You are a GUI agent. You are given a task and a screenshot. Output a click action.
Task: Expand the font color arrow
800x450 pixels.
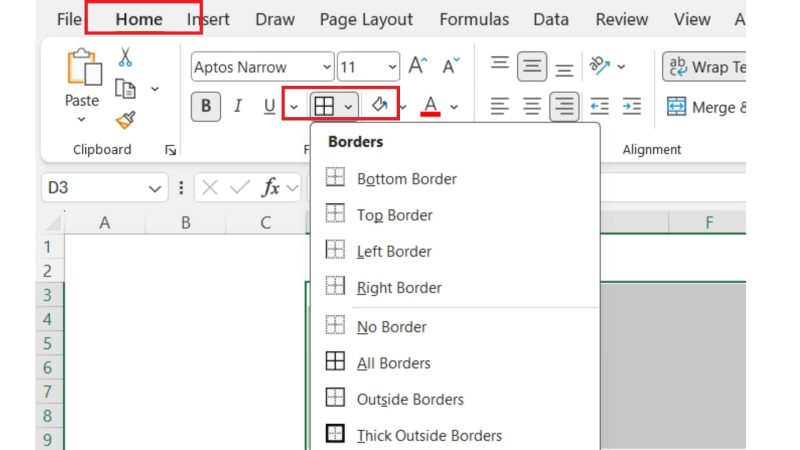click(454, 107)
